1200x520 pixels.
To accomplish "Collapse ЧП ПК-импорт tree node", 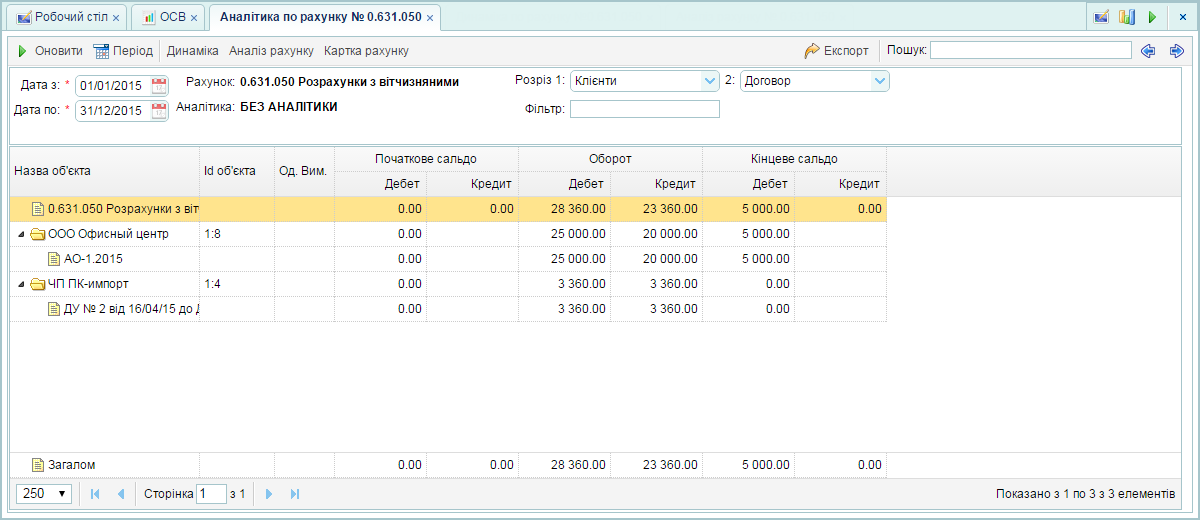I will (21, 284).
